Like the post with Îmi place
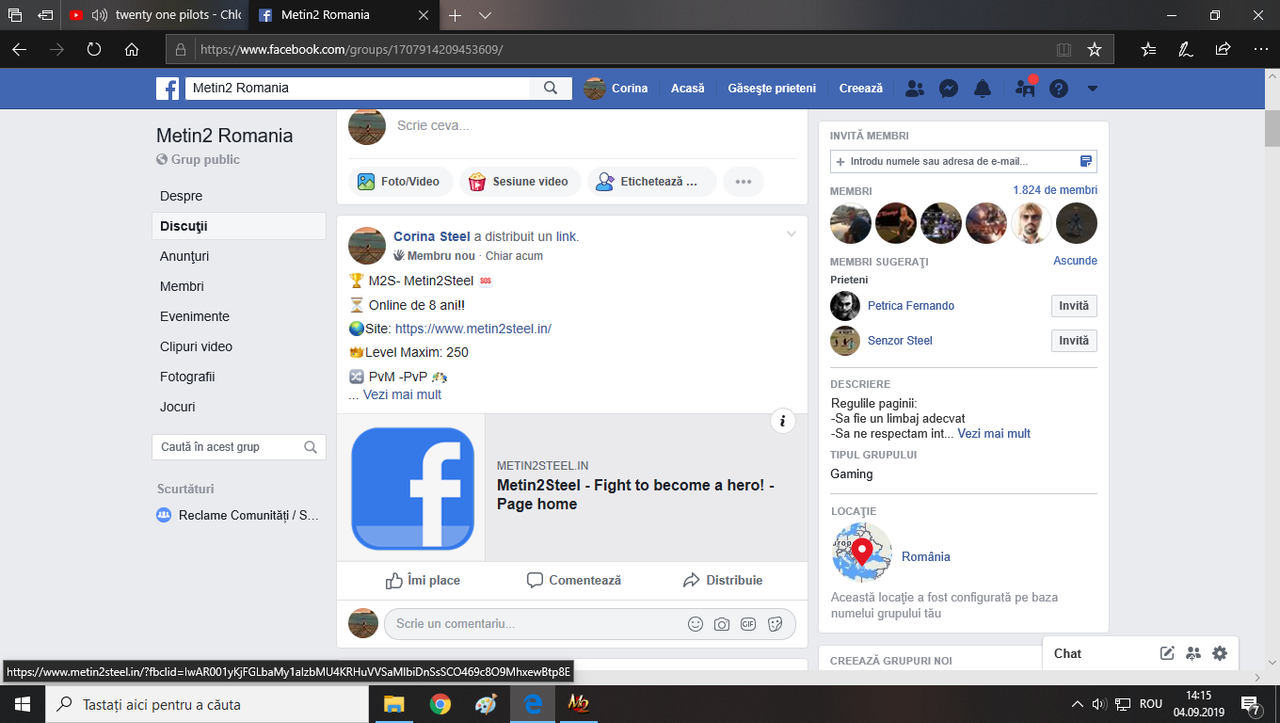This screenshot has height=723, width=1280. point(423,580)
